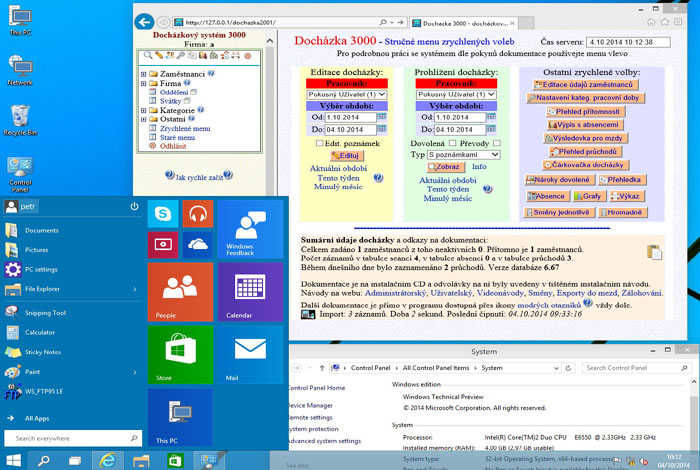Click the blue help icon after 'modrých otazníků'
The width and height of the screenshot is (700, 470).
pos(588,303)
